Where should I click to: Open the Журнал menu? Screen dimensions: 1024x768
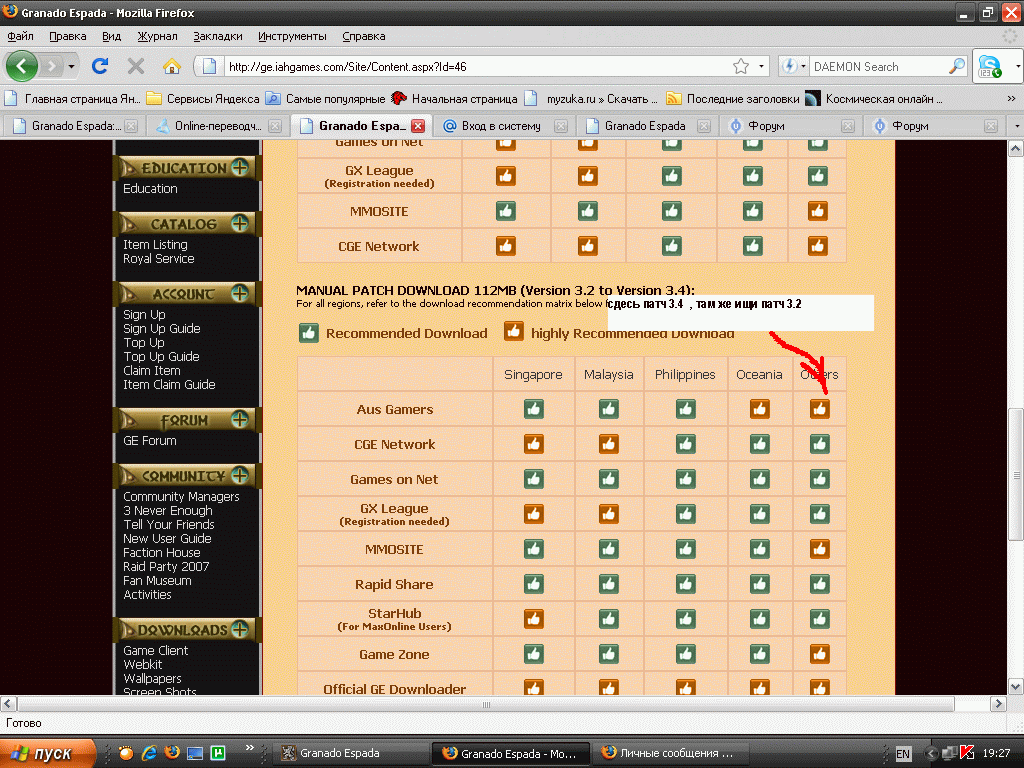(157, 36)
